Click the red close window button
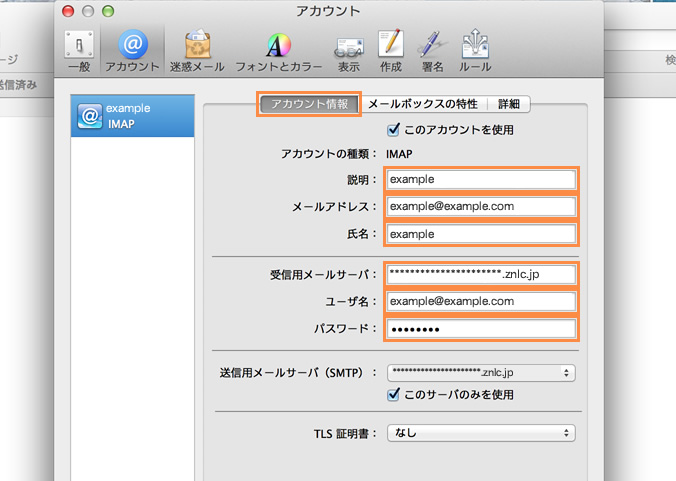 (x=68, y=11)
